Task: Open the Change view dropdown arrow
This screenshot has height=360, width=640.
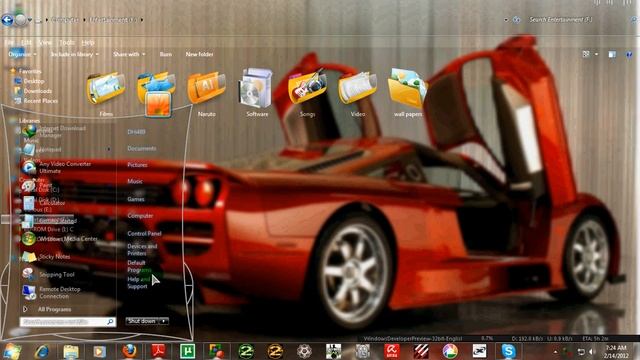Action: (596, 54)
